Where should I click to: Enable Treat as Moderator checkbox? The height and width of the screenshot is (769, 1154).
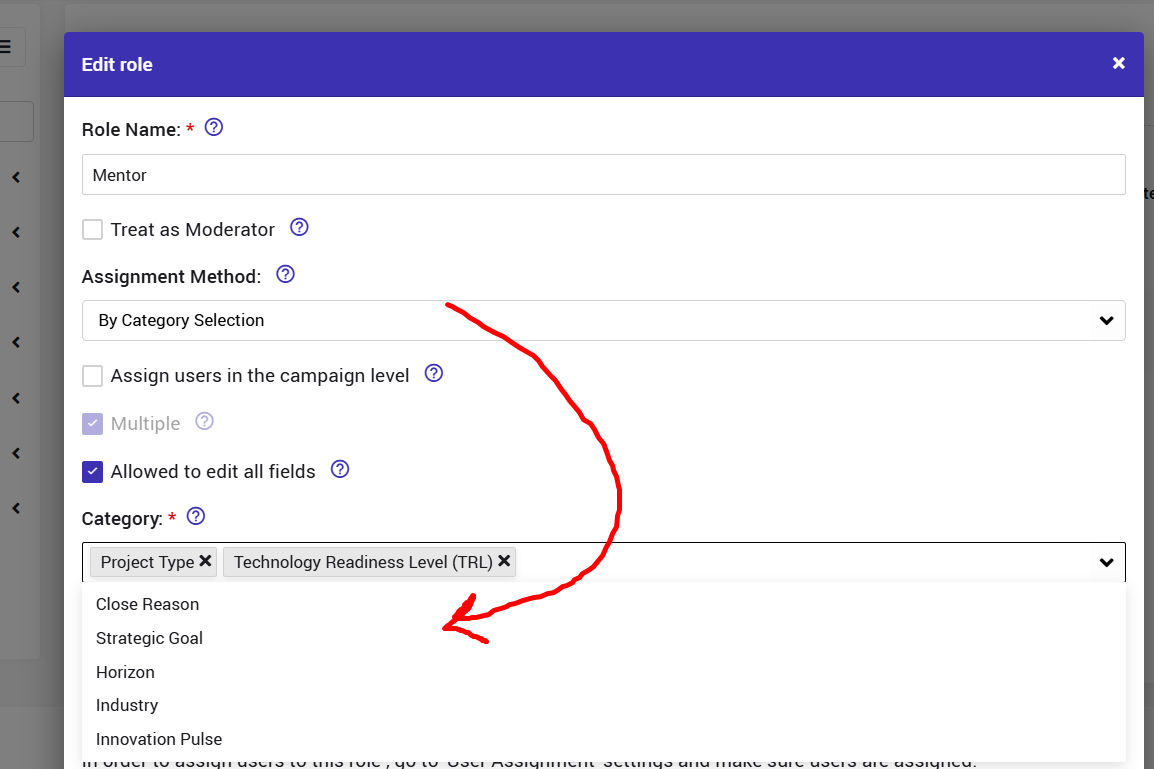point(92,230)
